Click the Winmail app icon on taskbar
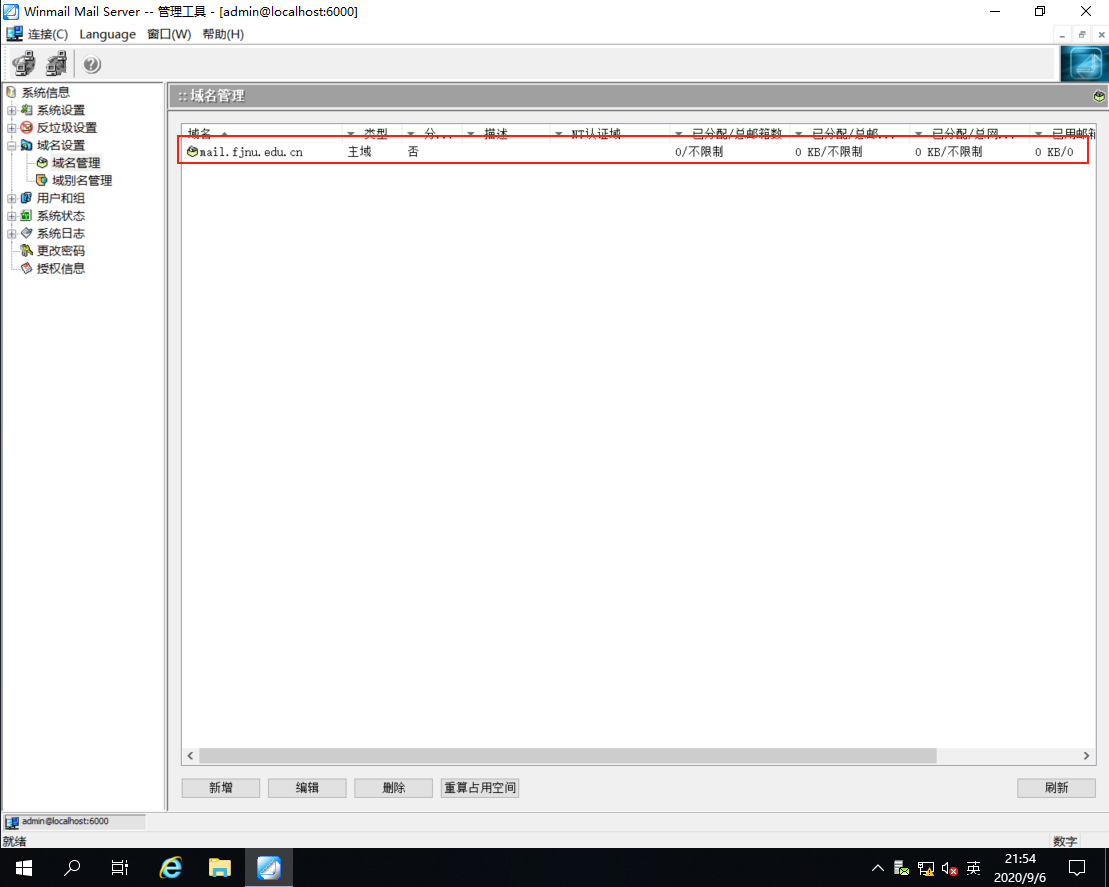 click(269, 867)
